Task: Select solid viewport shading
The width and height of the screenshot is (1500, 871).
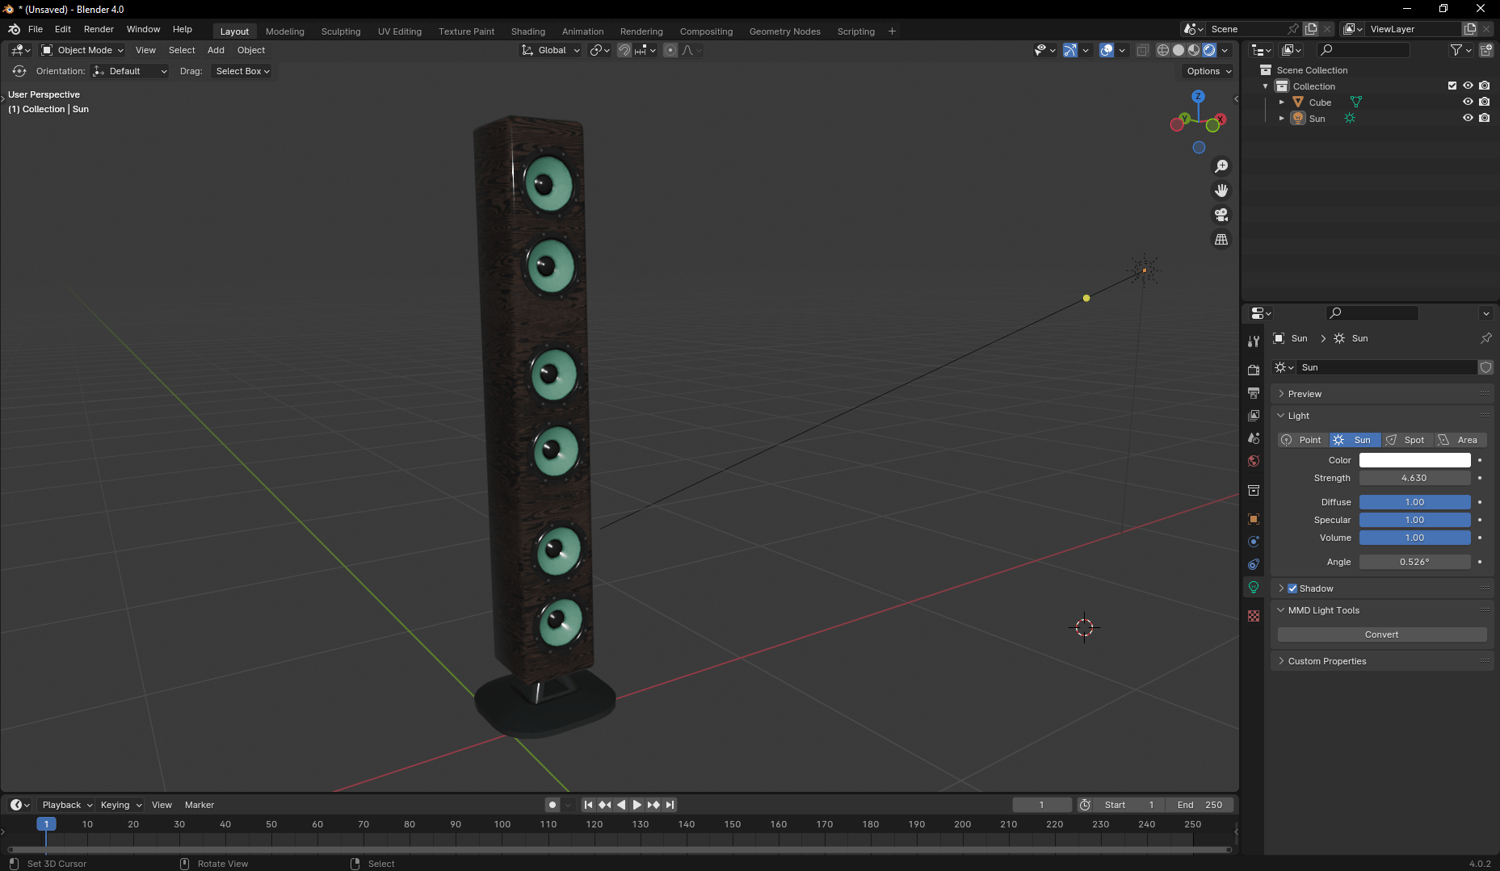Action: [x=1178, y=50]
